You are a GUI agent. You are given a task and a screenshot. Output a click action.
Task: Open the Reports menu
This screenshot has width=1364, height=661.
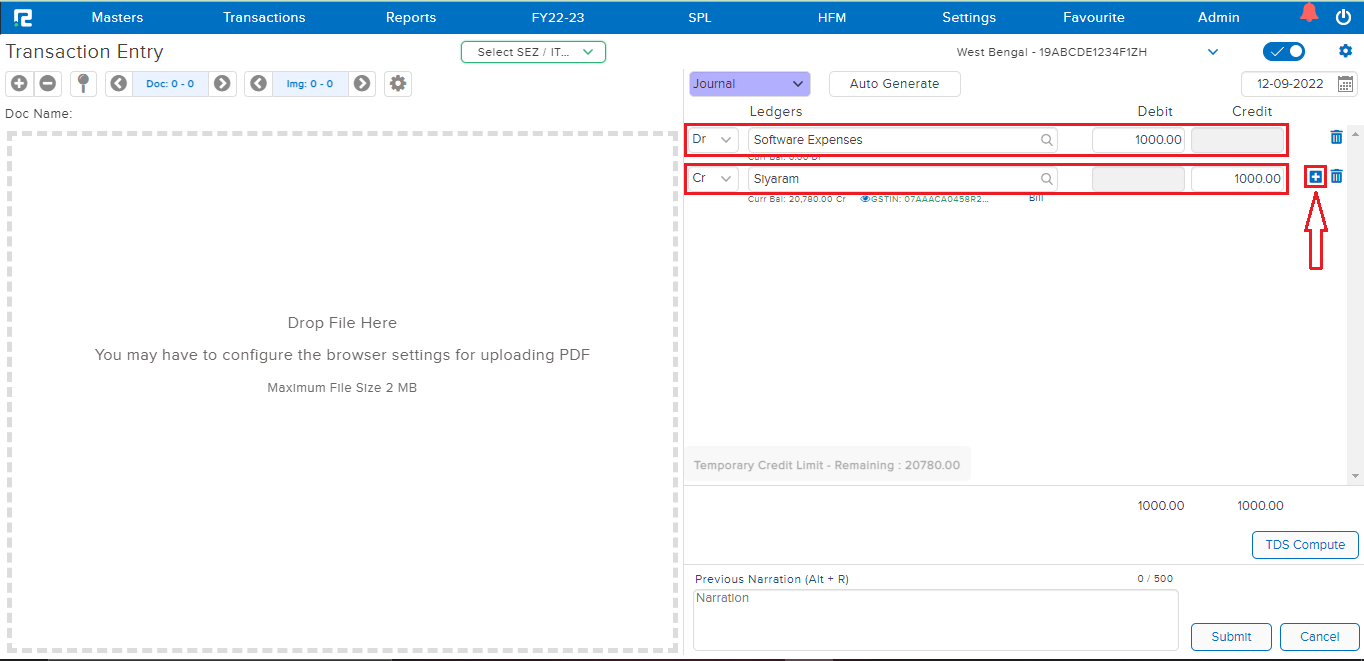pyautogui.click(x=411, y=17)
